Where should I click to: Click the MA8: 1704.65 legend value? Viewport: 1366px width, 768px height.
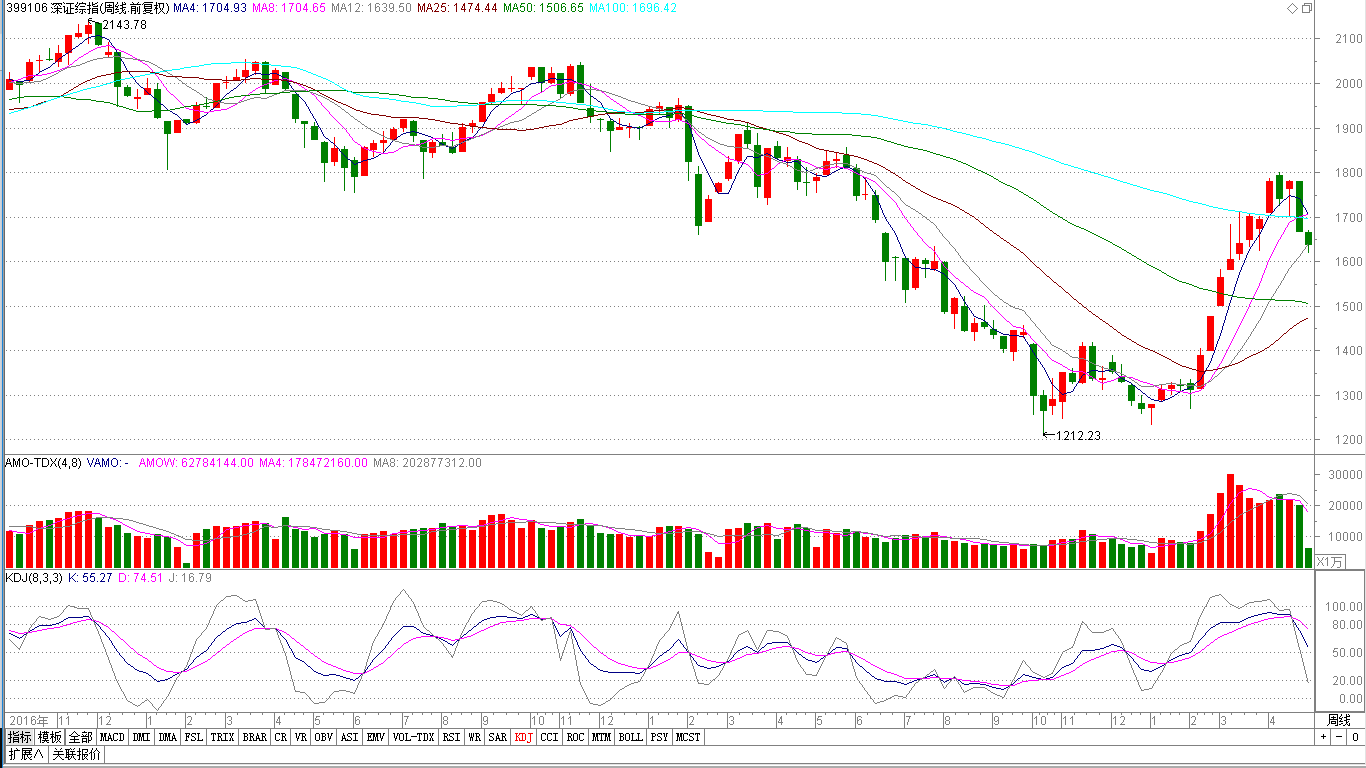[288, 8]
